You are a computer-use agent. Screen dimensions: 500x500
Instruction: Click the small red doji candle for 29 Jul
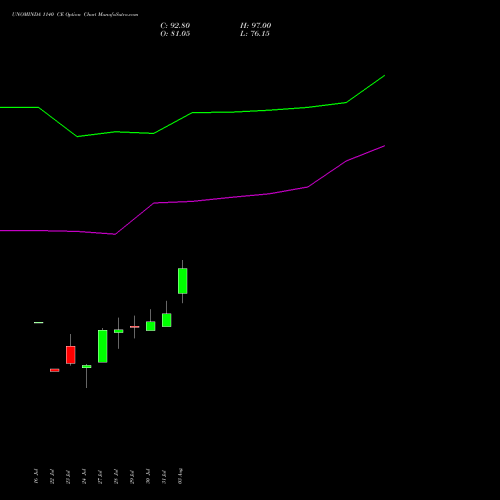[x=135, y=327]
